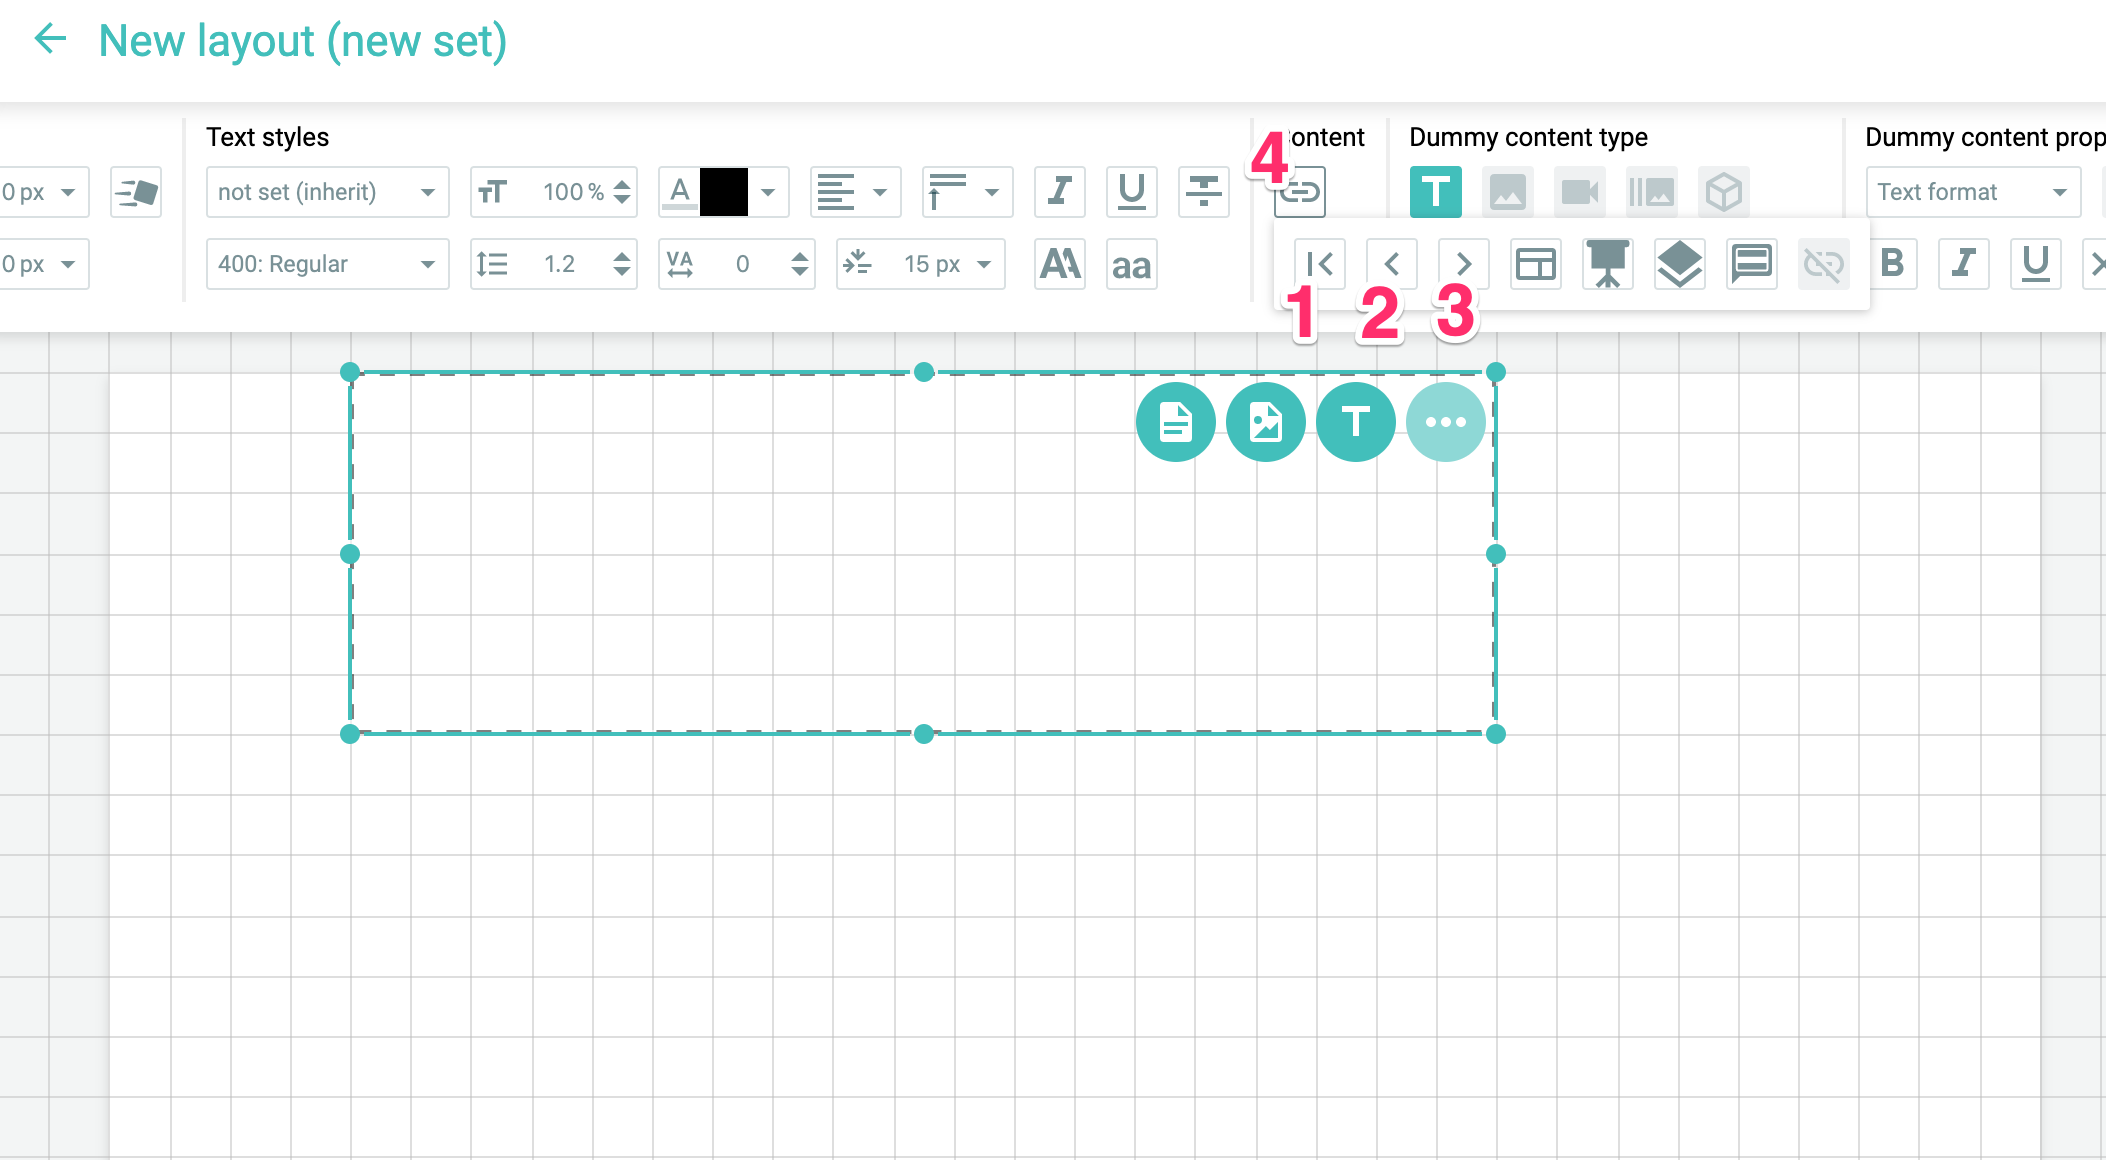Click the go-to-first page arrow icon

pos(1319,264)
